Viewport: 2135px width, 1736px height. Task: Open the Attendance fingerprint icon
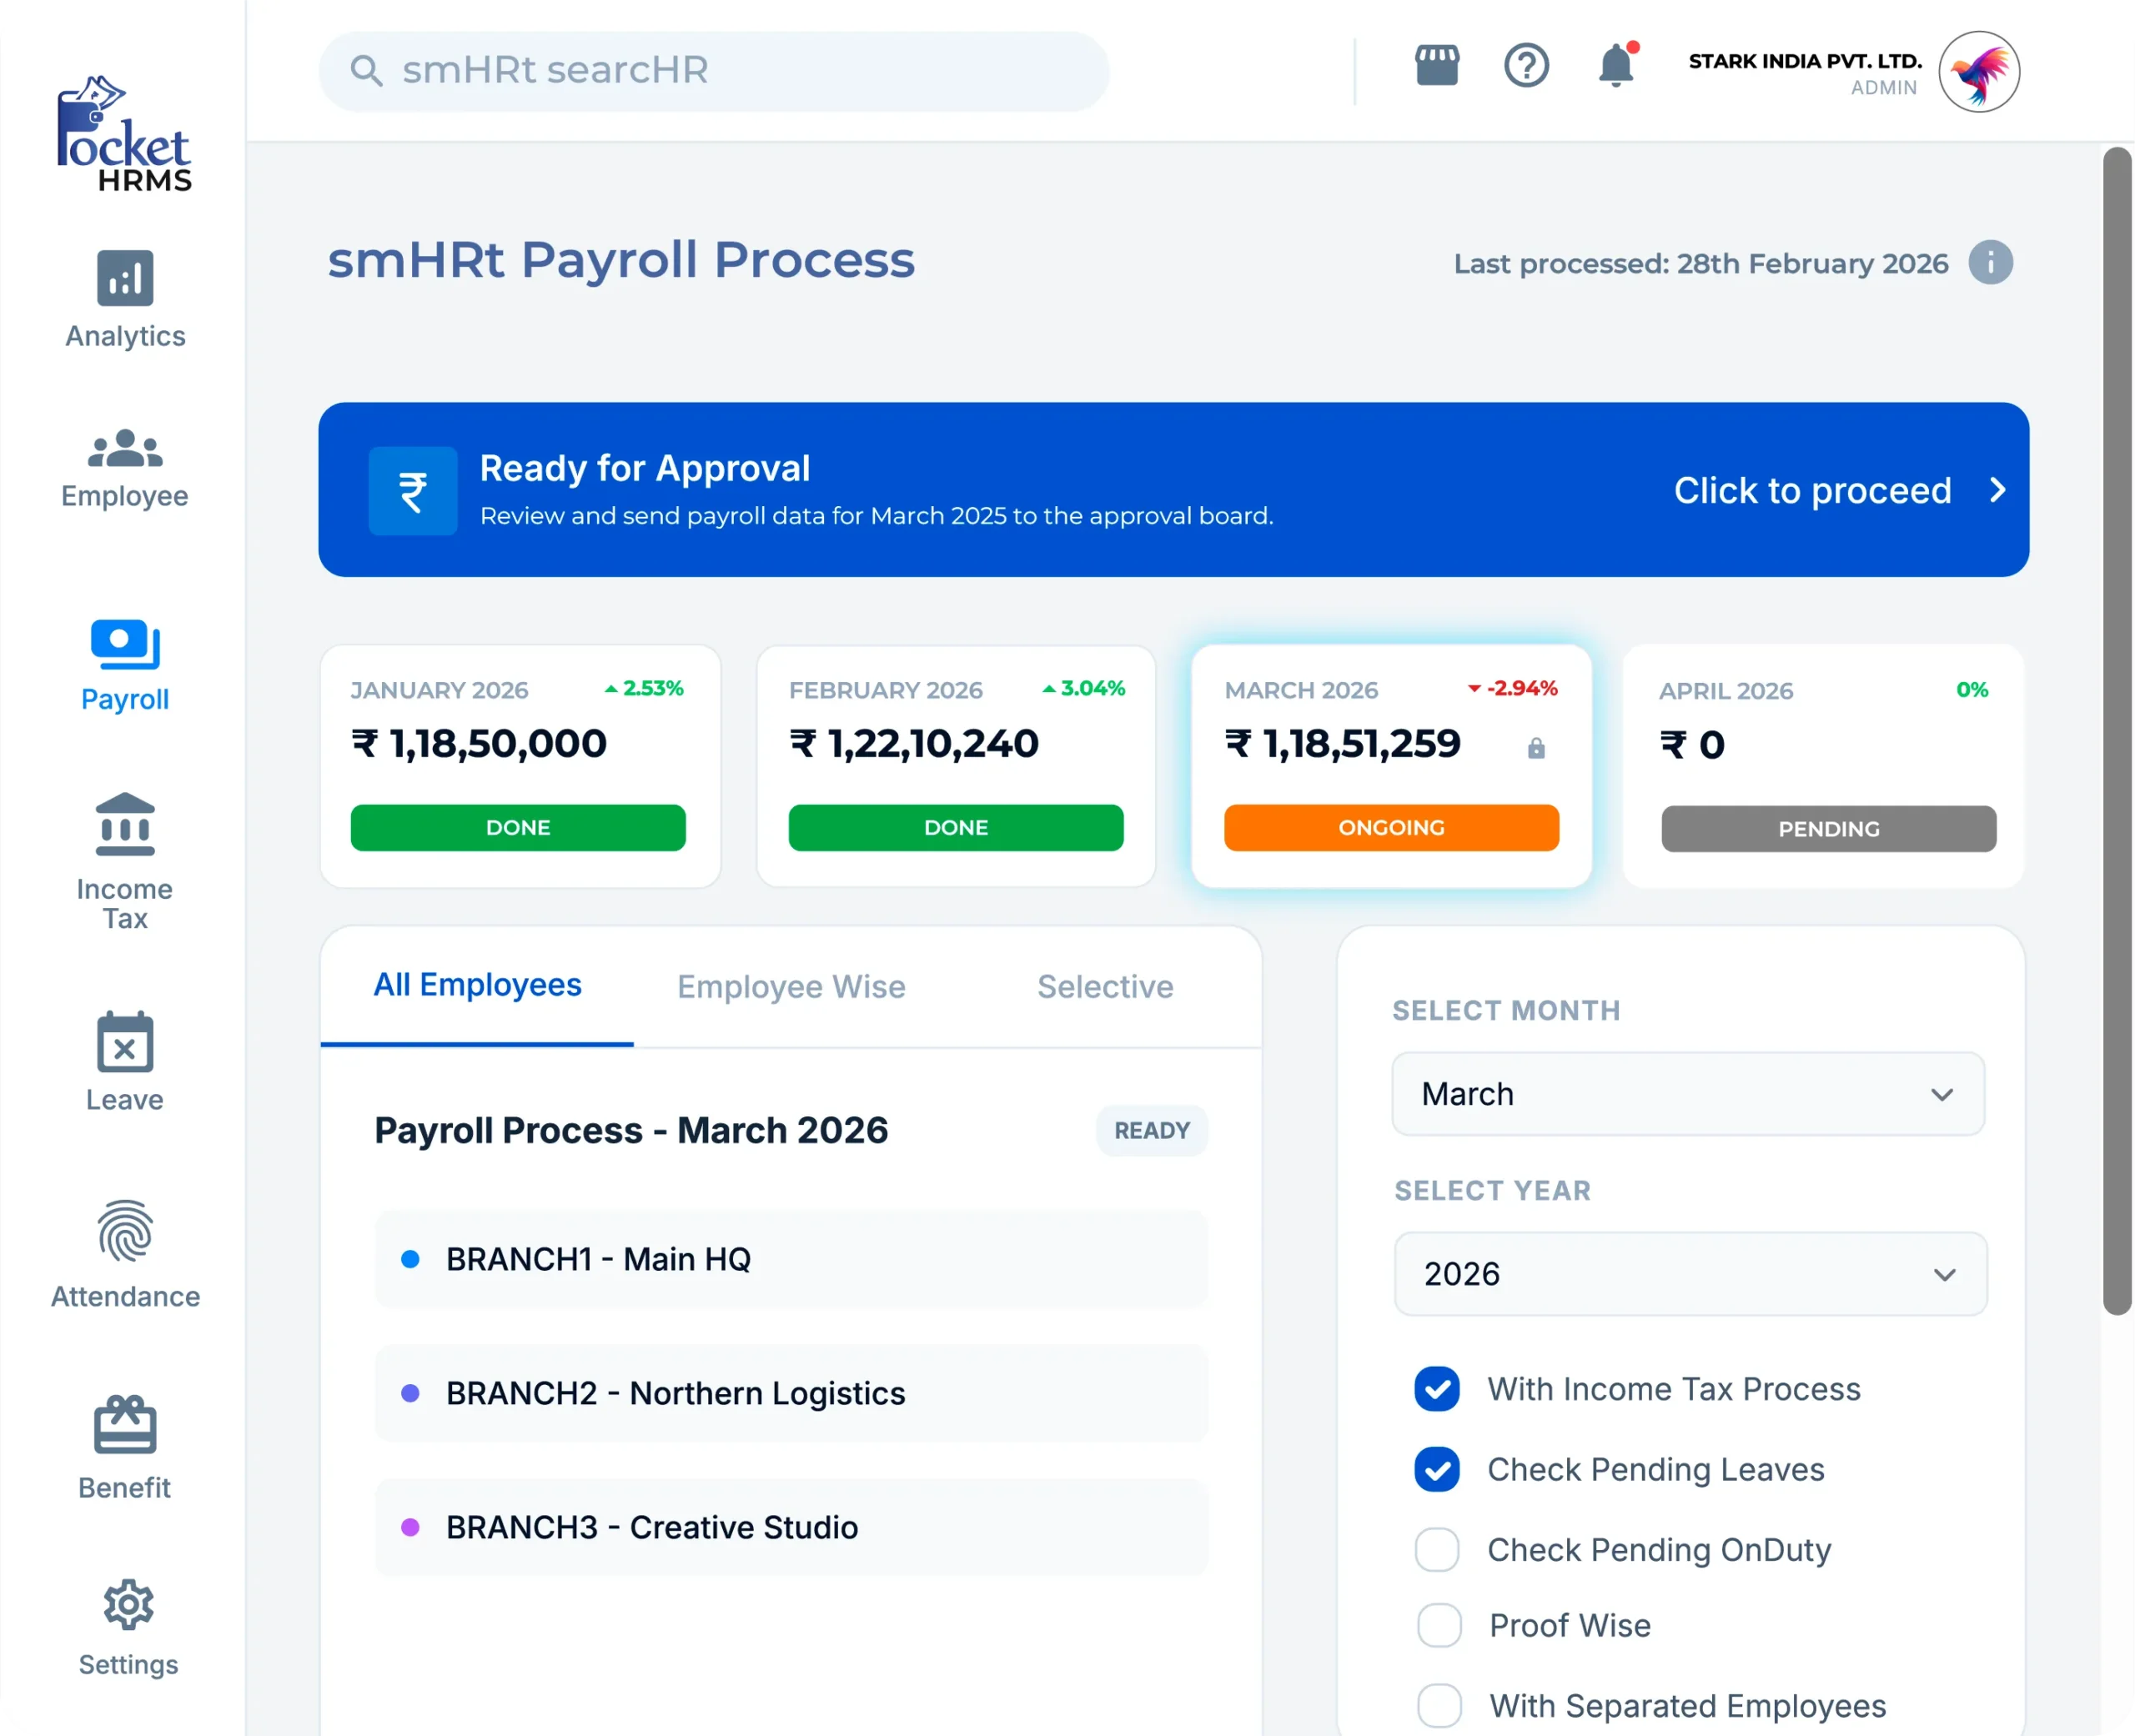125,1231
